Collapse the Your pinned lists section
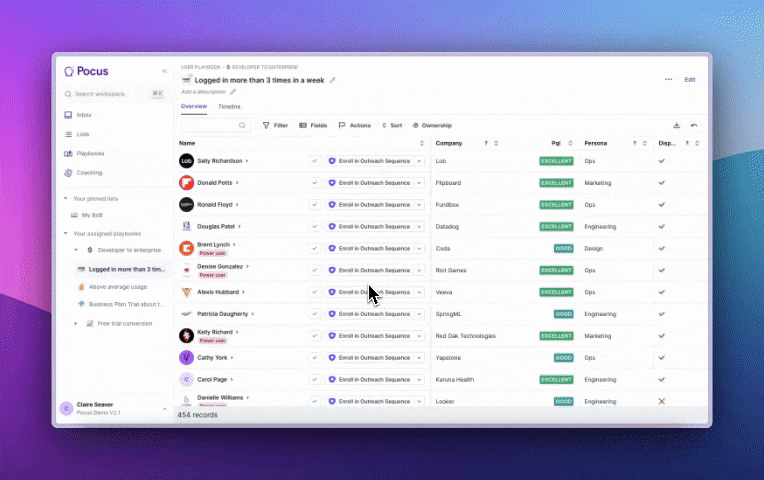 tap(66, 198)
